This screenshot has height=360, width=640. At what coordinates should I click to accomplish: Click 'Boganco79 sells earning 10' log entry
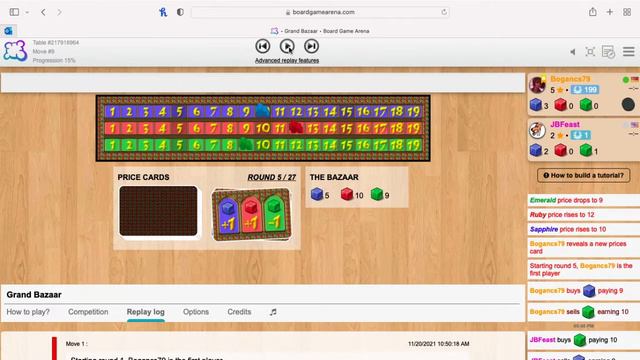tap(584, 312)
